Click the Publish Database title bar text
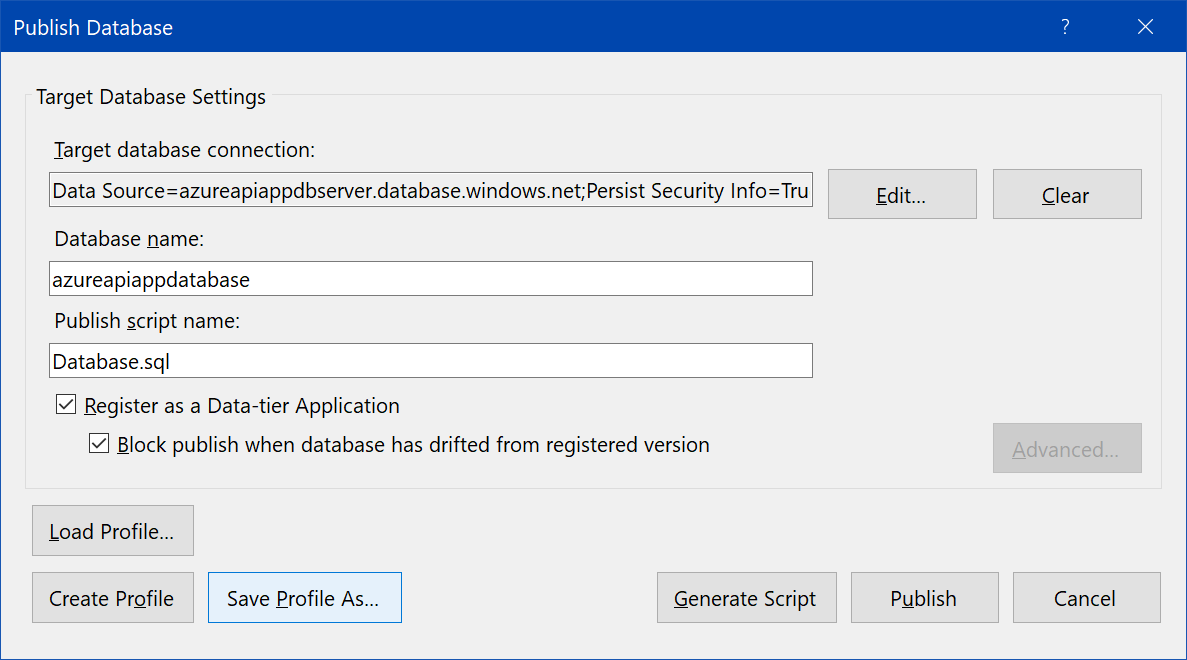 click(x=93, y=27)
